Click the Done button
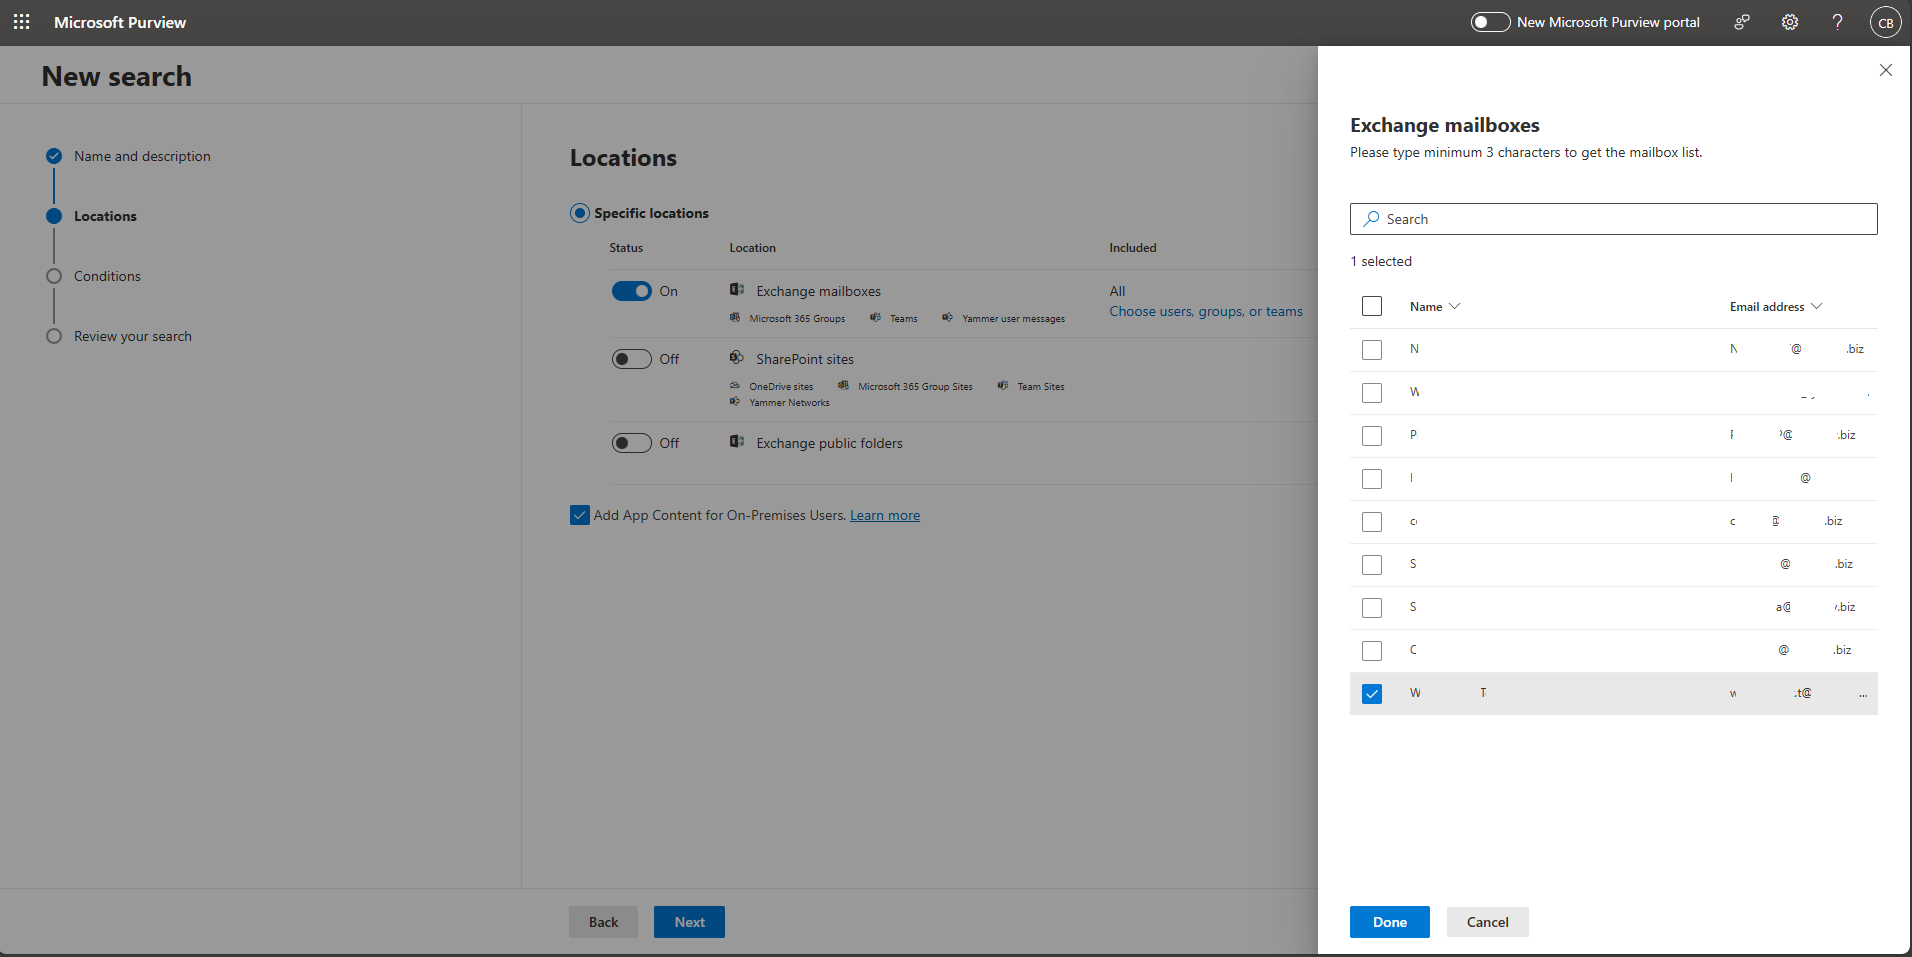 click(x=1389, y=922)
